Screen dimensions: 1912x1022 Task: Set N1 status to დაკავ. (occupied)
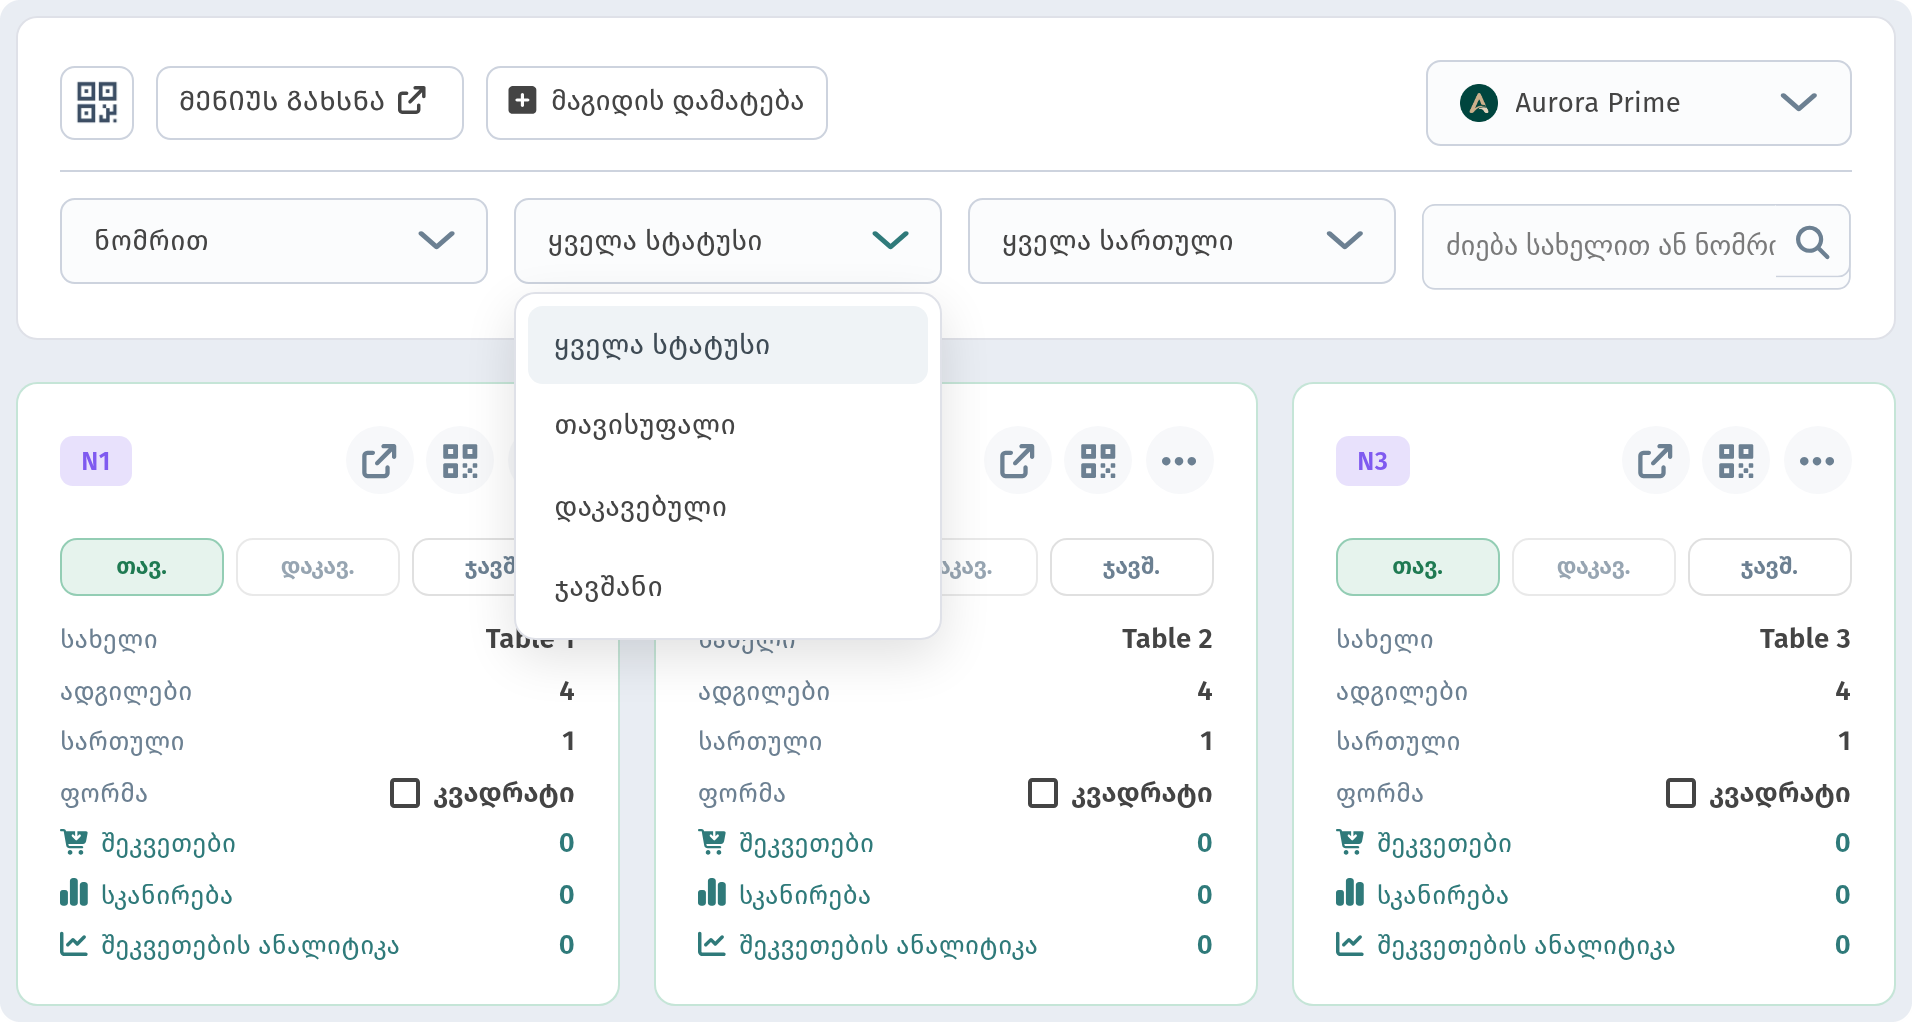[x=318, y=567]
